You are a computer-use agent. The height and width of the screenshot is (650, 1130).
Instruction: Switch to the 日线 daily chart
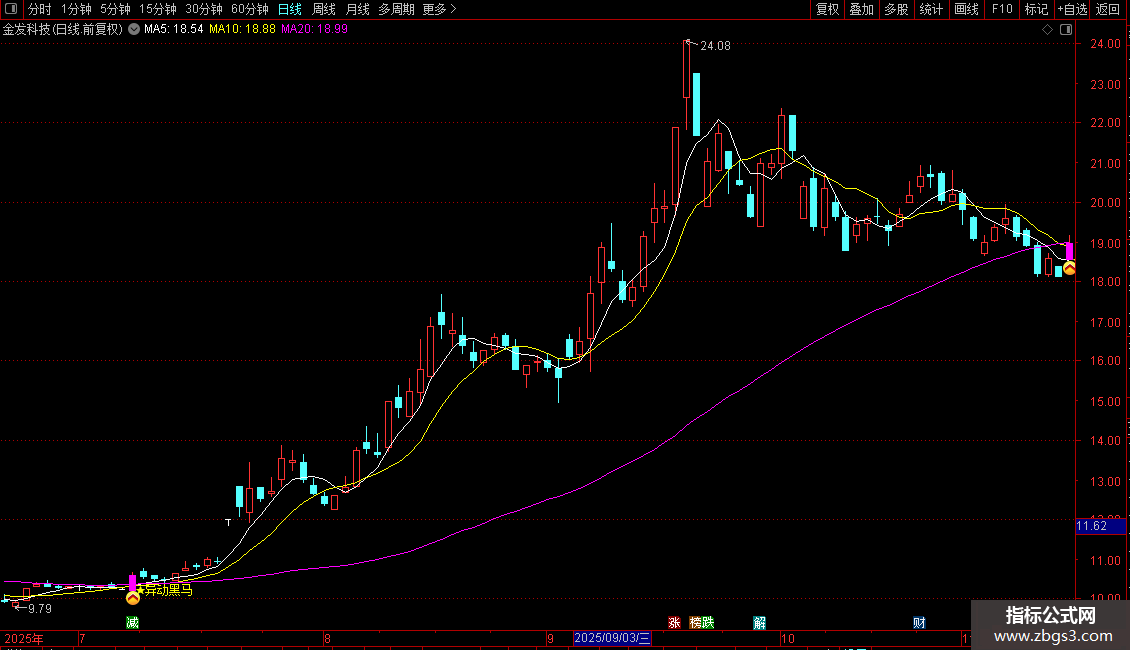tap(290, 9)
